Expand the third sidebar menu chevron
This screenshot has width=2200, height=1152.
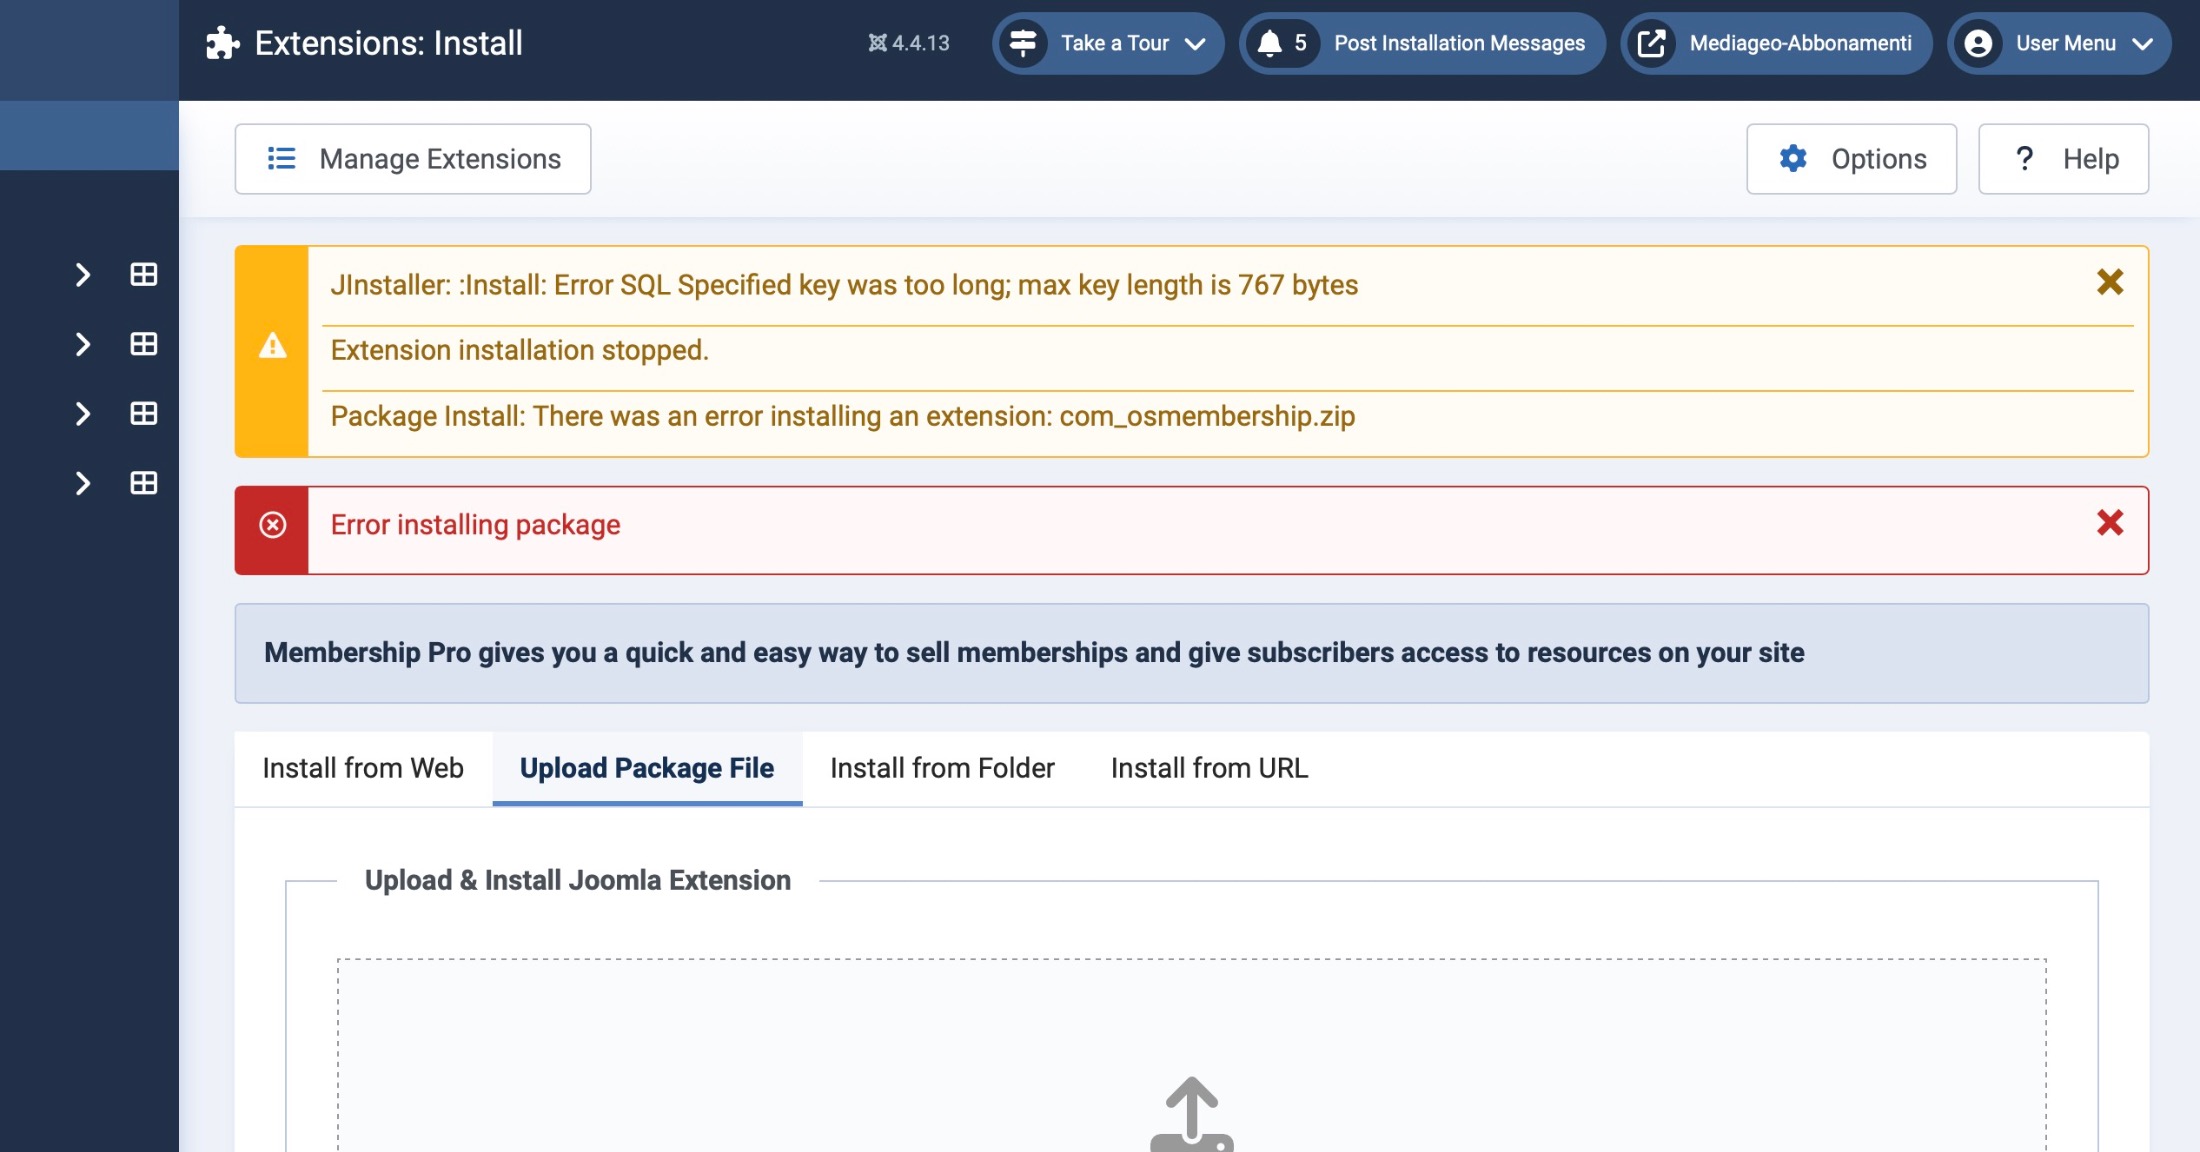83,413
